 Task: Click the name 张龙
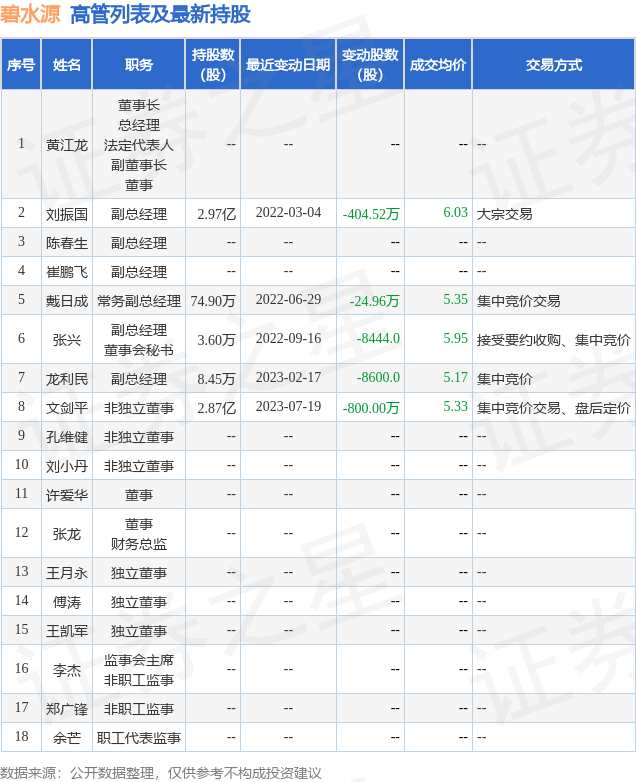pos(67,534)
